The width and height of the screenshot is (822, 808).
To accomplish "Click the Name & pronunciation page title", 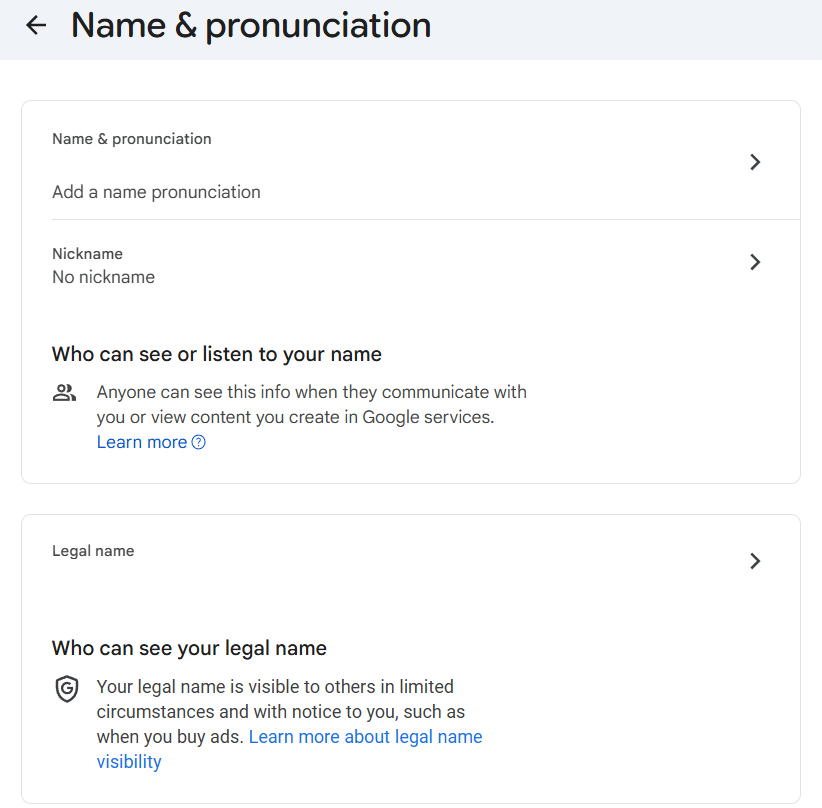I will 249,25.
